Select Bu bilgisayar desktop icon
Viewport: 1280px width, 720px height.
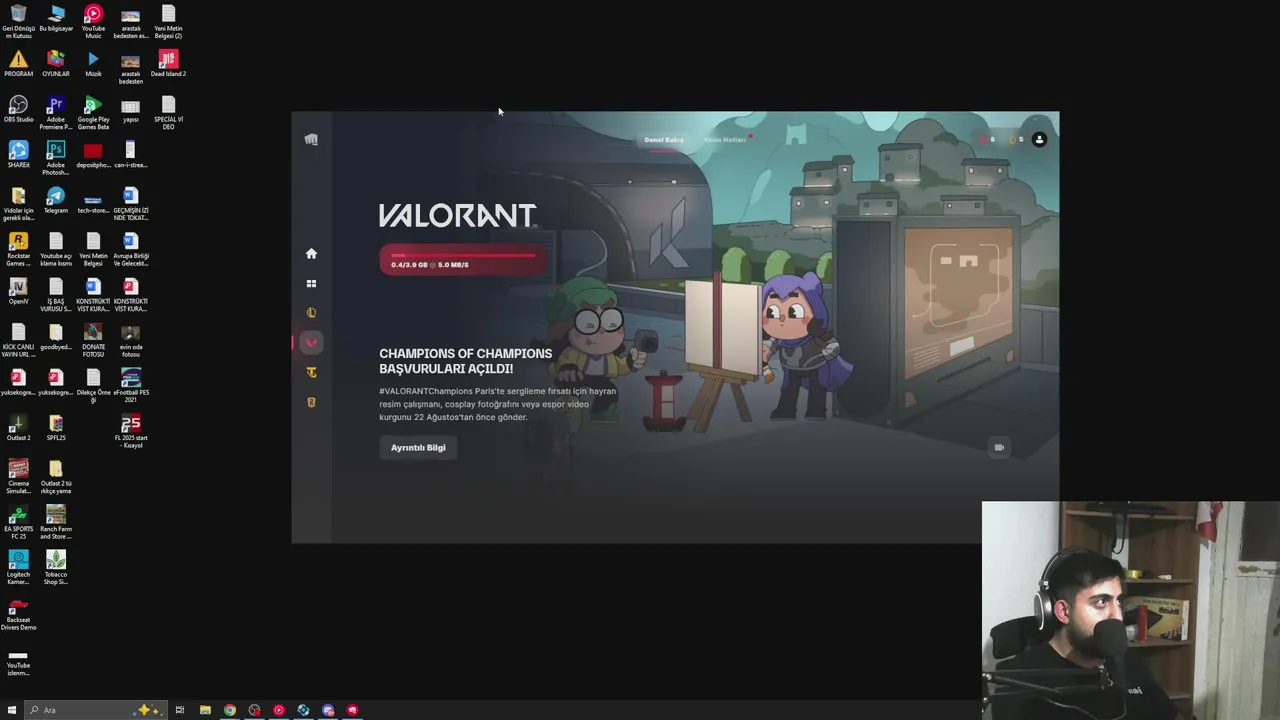56,18
